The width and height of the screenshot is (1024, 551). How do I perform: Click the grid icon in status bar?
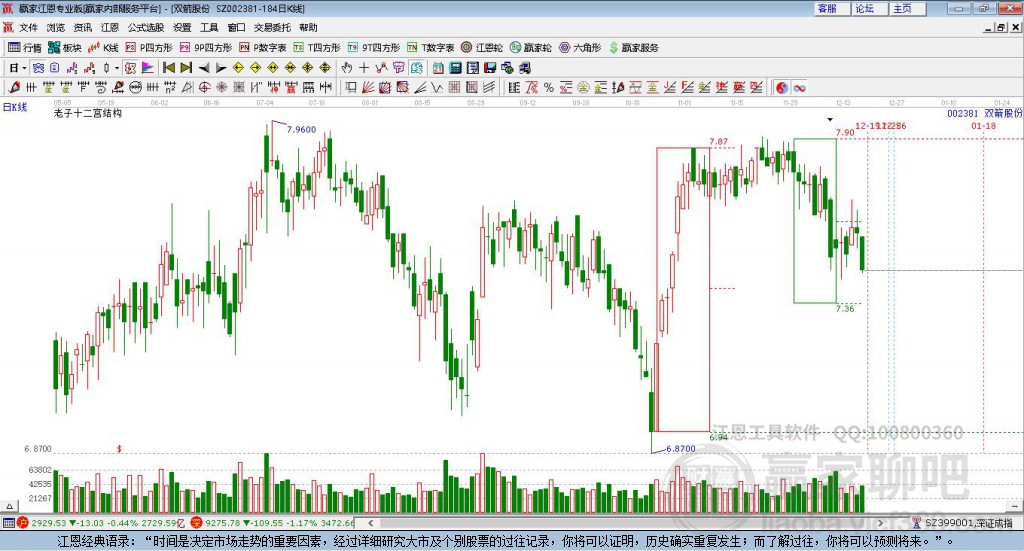point(8,523)
